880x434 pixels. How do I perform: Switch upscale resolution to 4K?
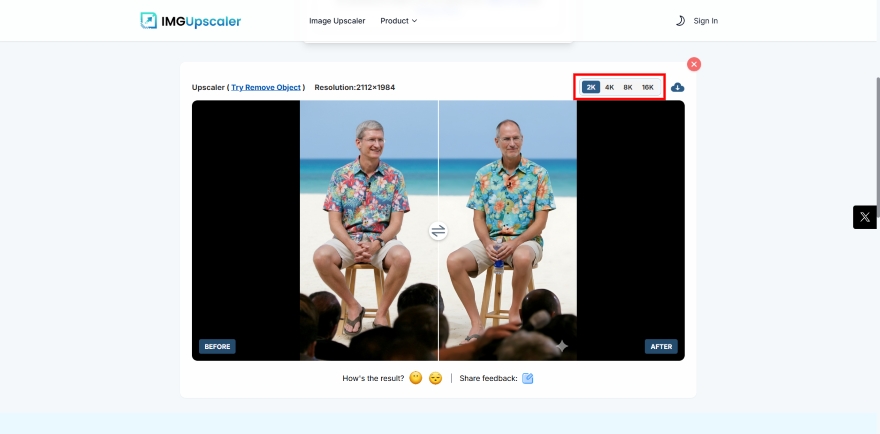(x=609, y=87)
